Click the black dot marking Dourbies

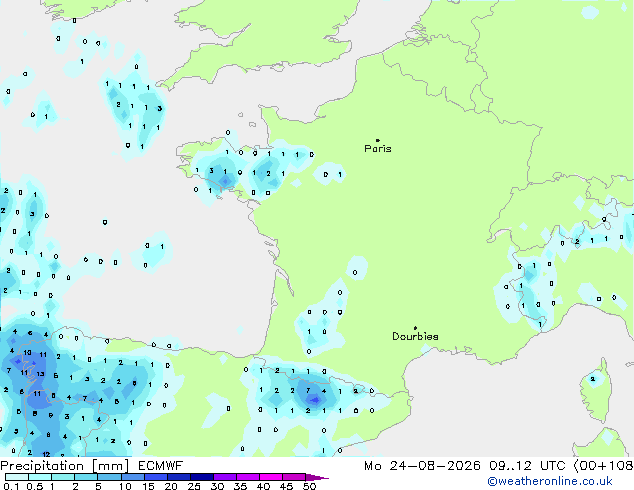pyautogui.click(x=415, y=328)
